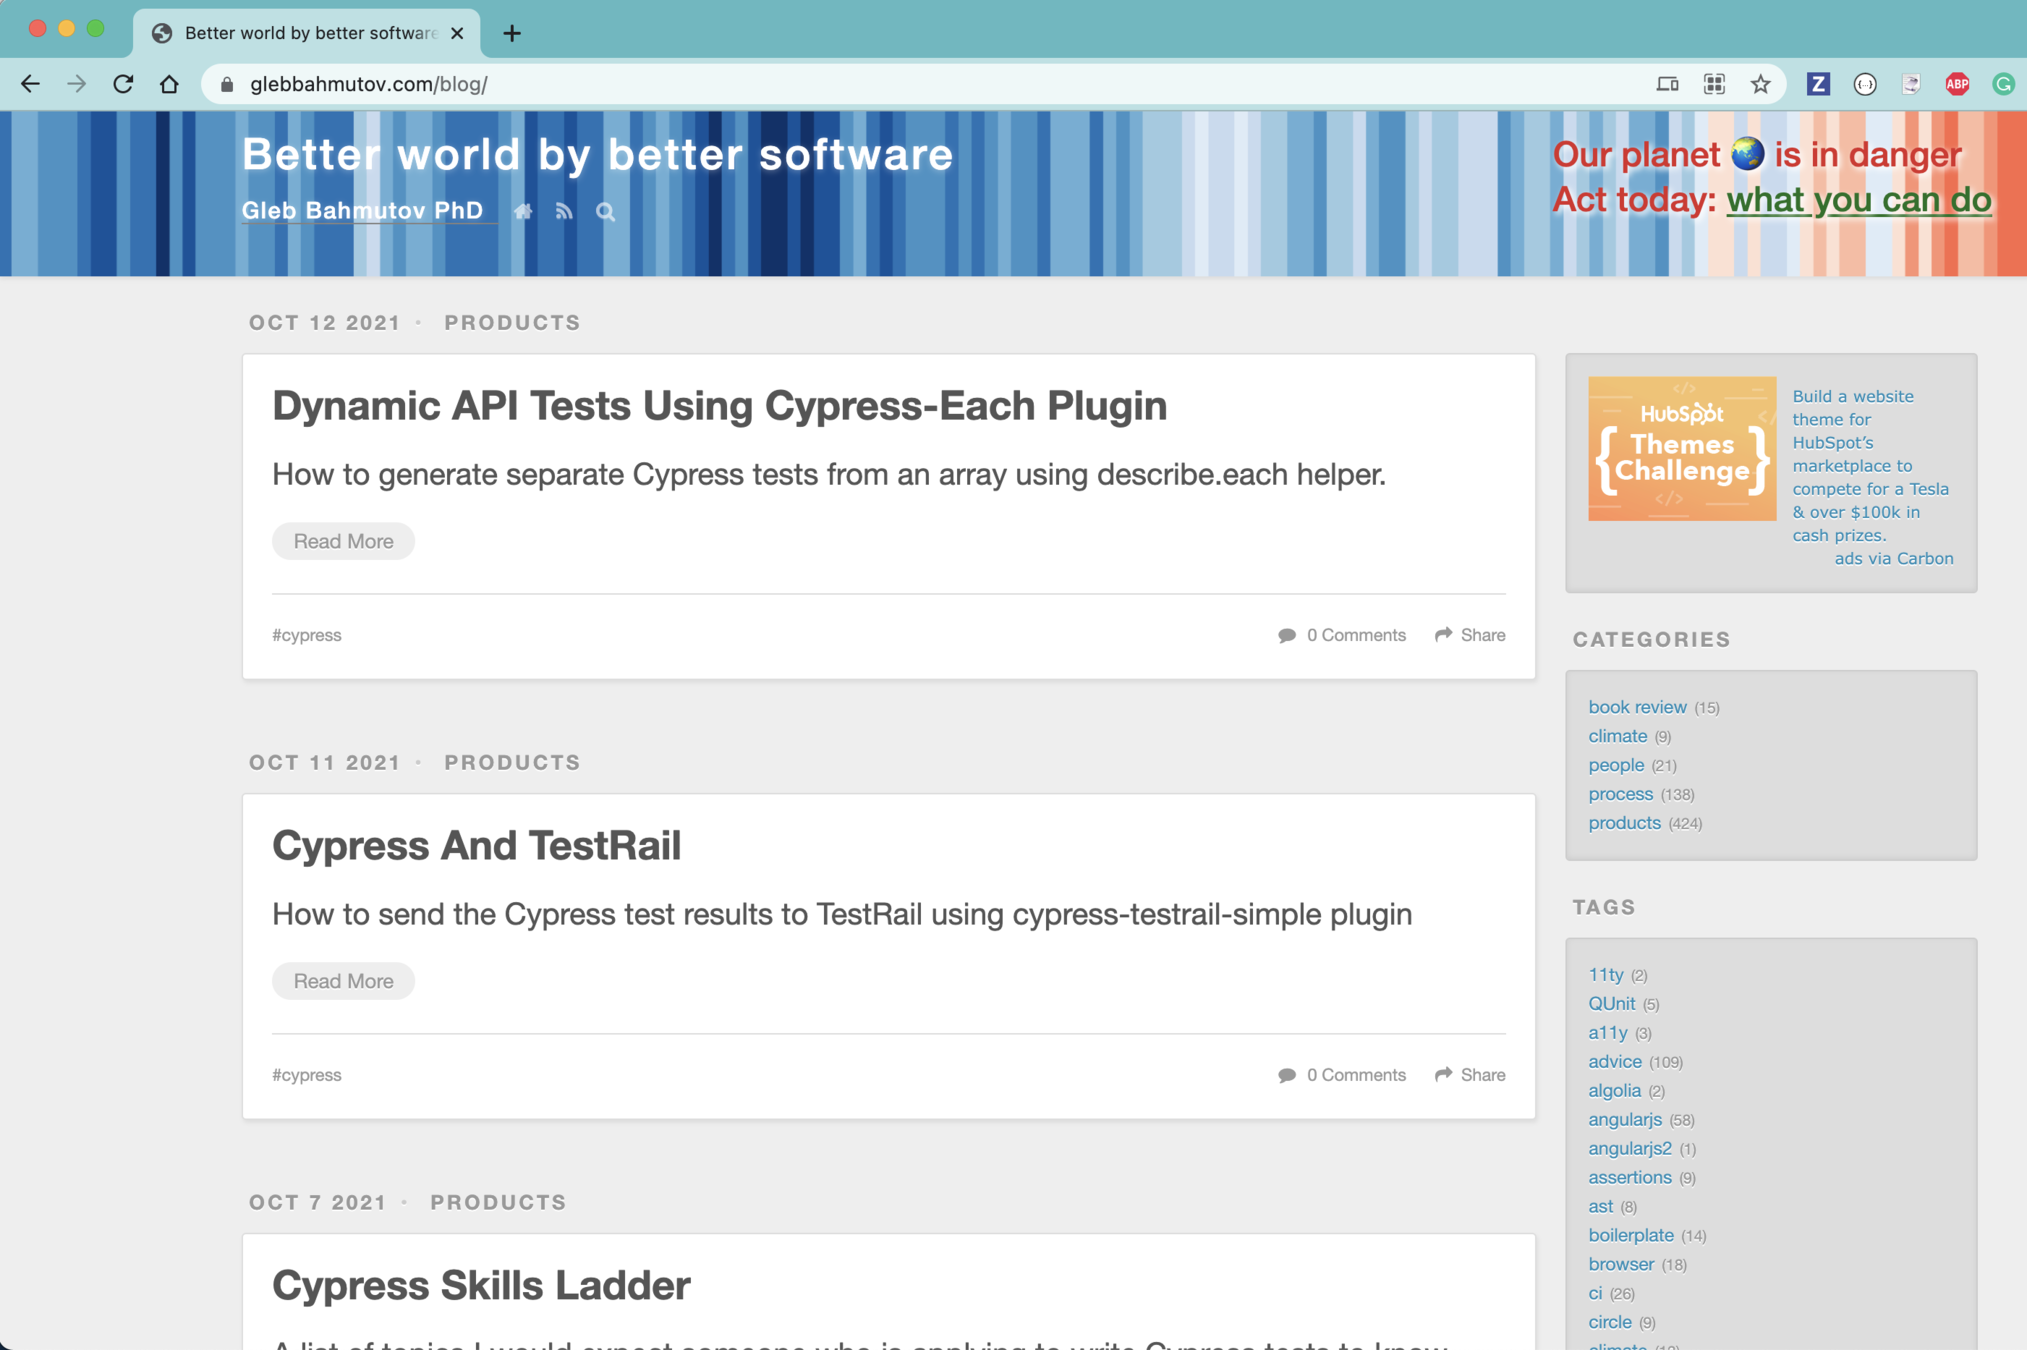Open the products category link
Screen dimensions: 2027x1350
(1624, 822)
